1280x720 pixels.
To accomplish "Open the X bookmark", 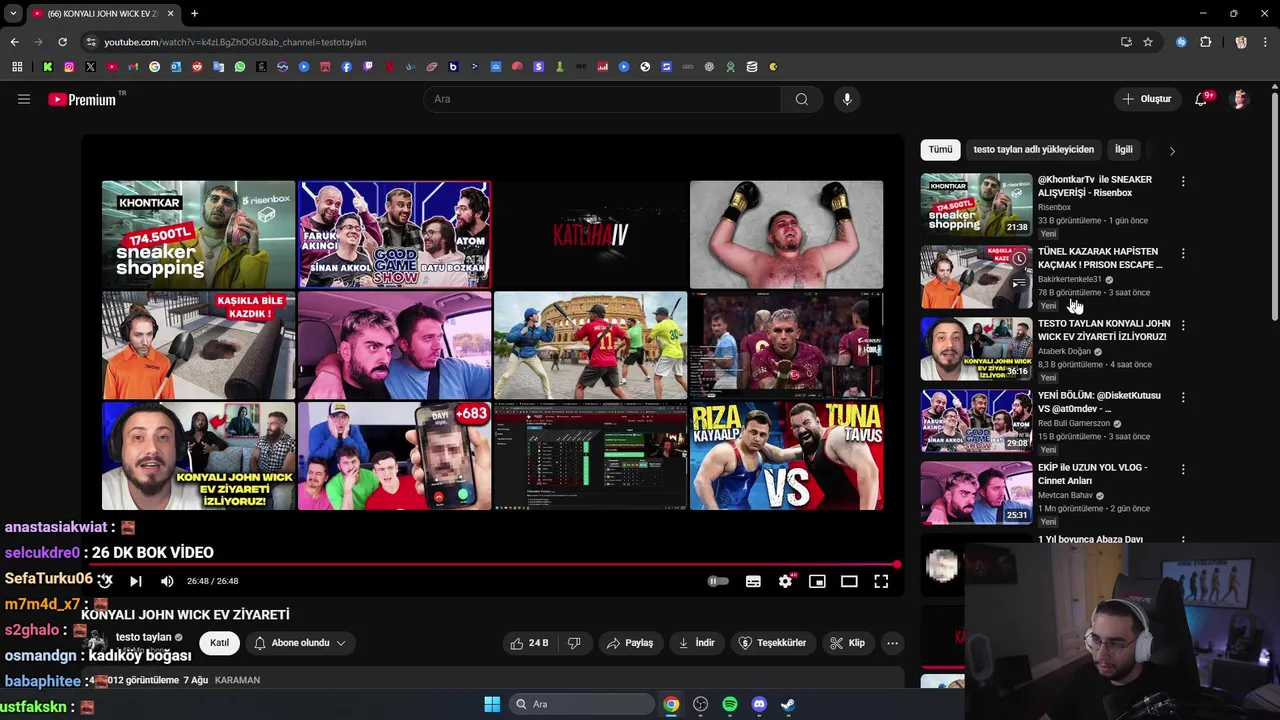I will coord(90,67).
